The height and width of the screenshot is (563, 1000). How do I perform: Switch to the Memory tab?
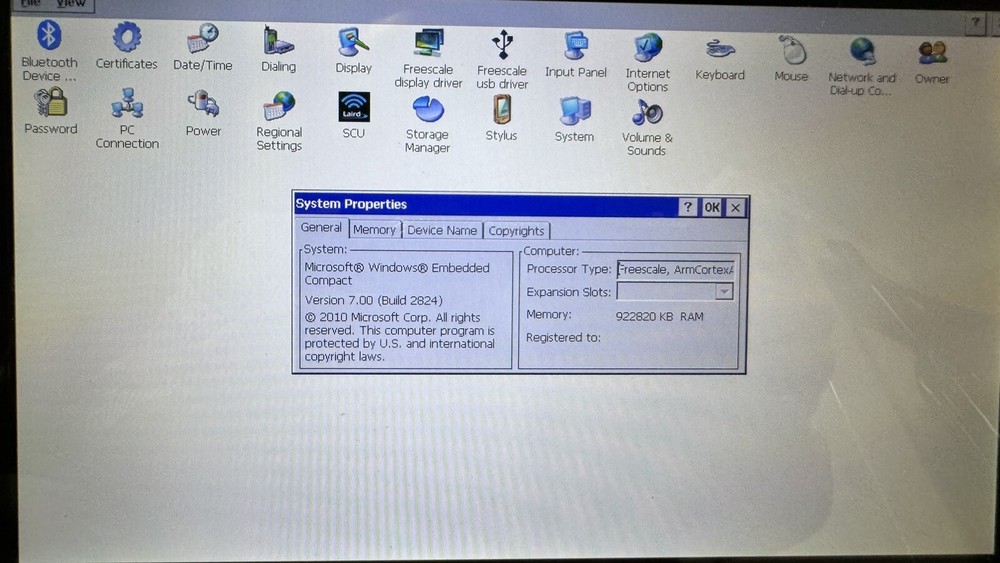pyautogui.click(x=374, y=230)
